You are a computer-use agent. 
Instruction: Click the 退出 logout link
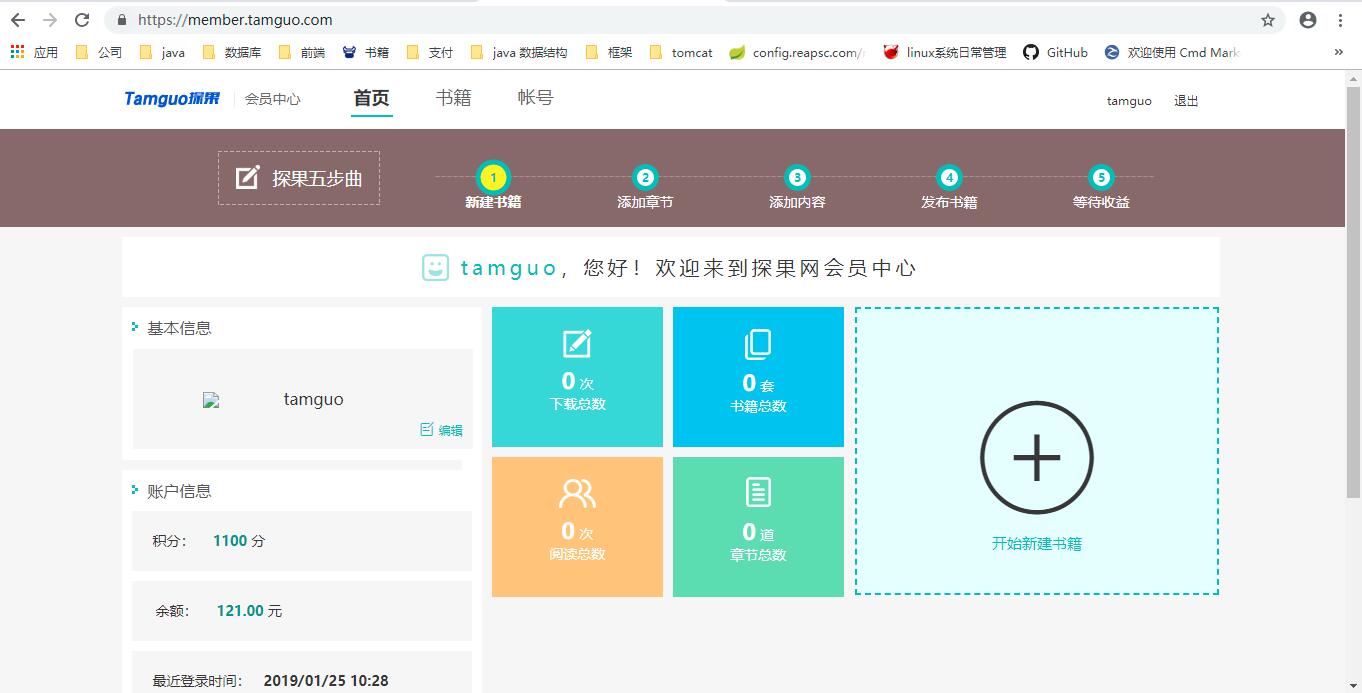(x=1186, y=101)
